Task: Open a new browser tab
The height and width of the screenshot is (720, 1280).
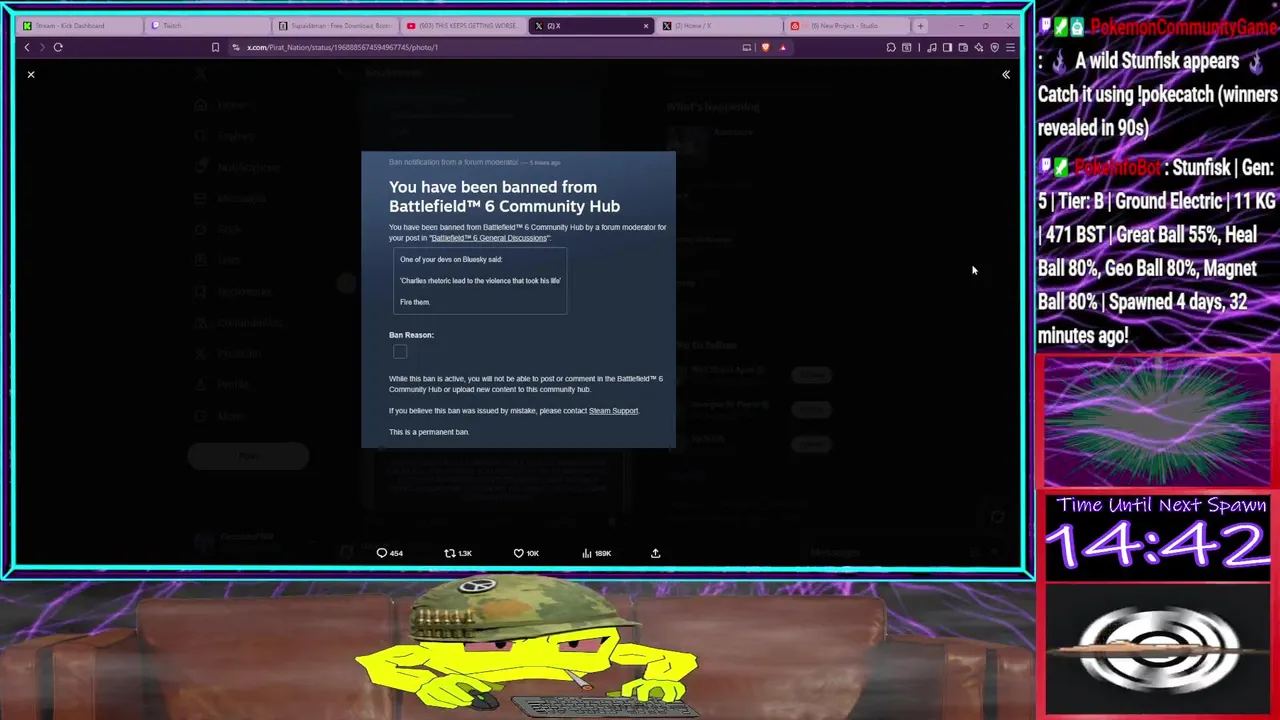Action: 921,26
